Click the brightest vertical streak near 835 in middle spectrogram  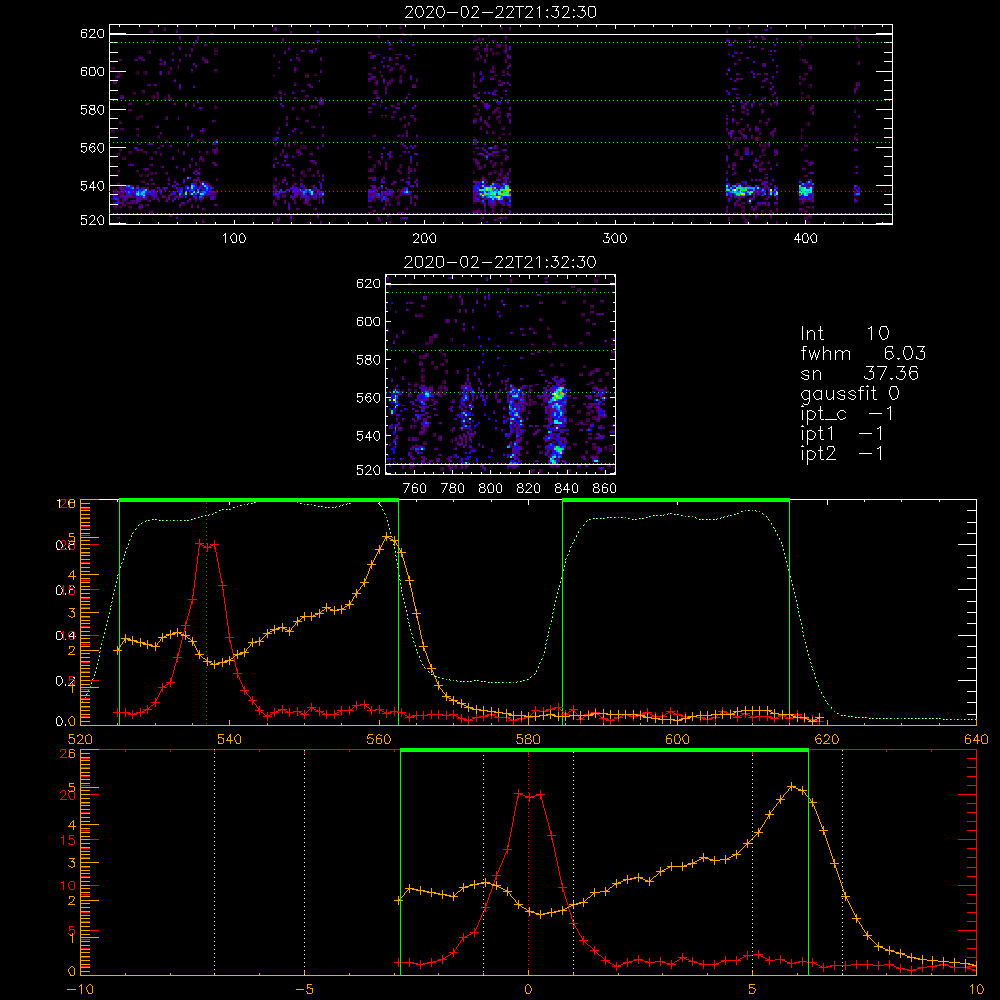(557, 421)
